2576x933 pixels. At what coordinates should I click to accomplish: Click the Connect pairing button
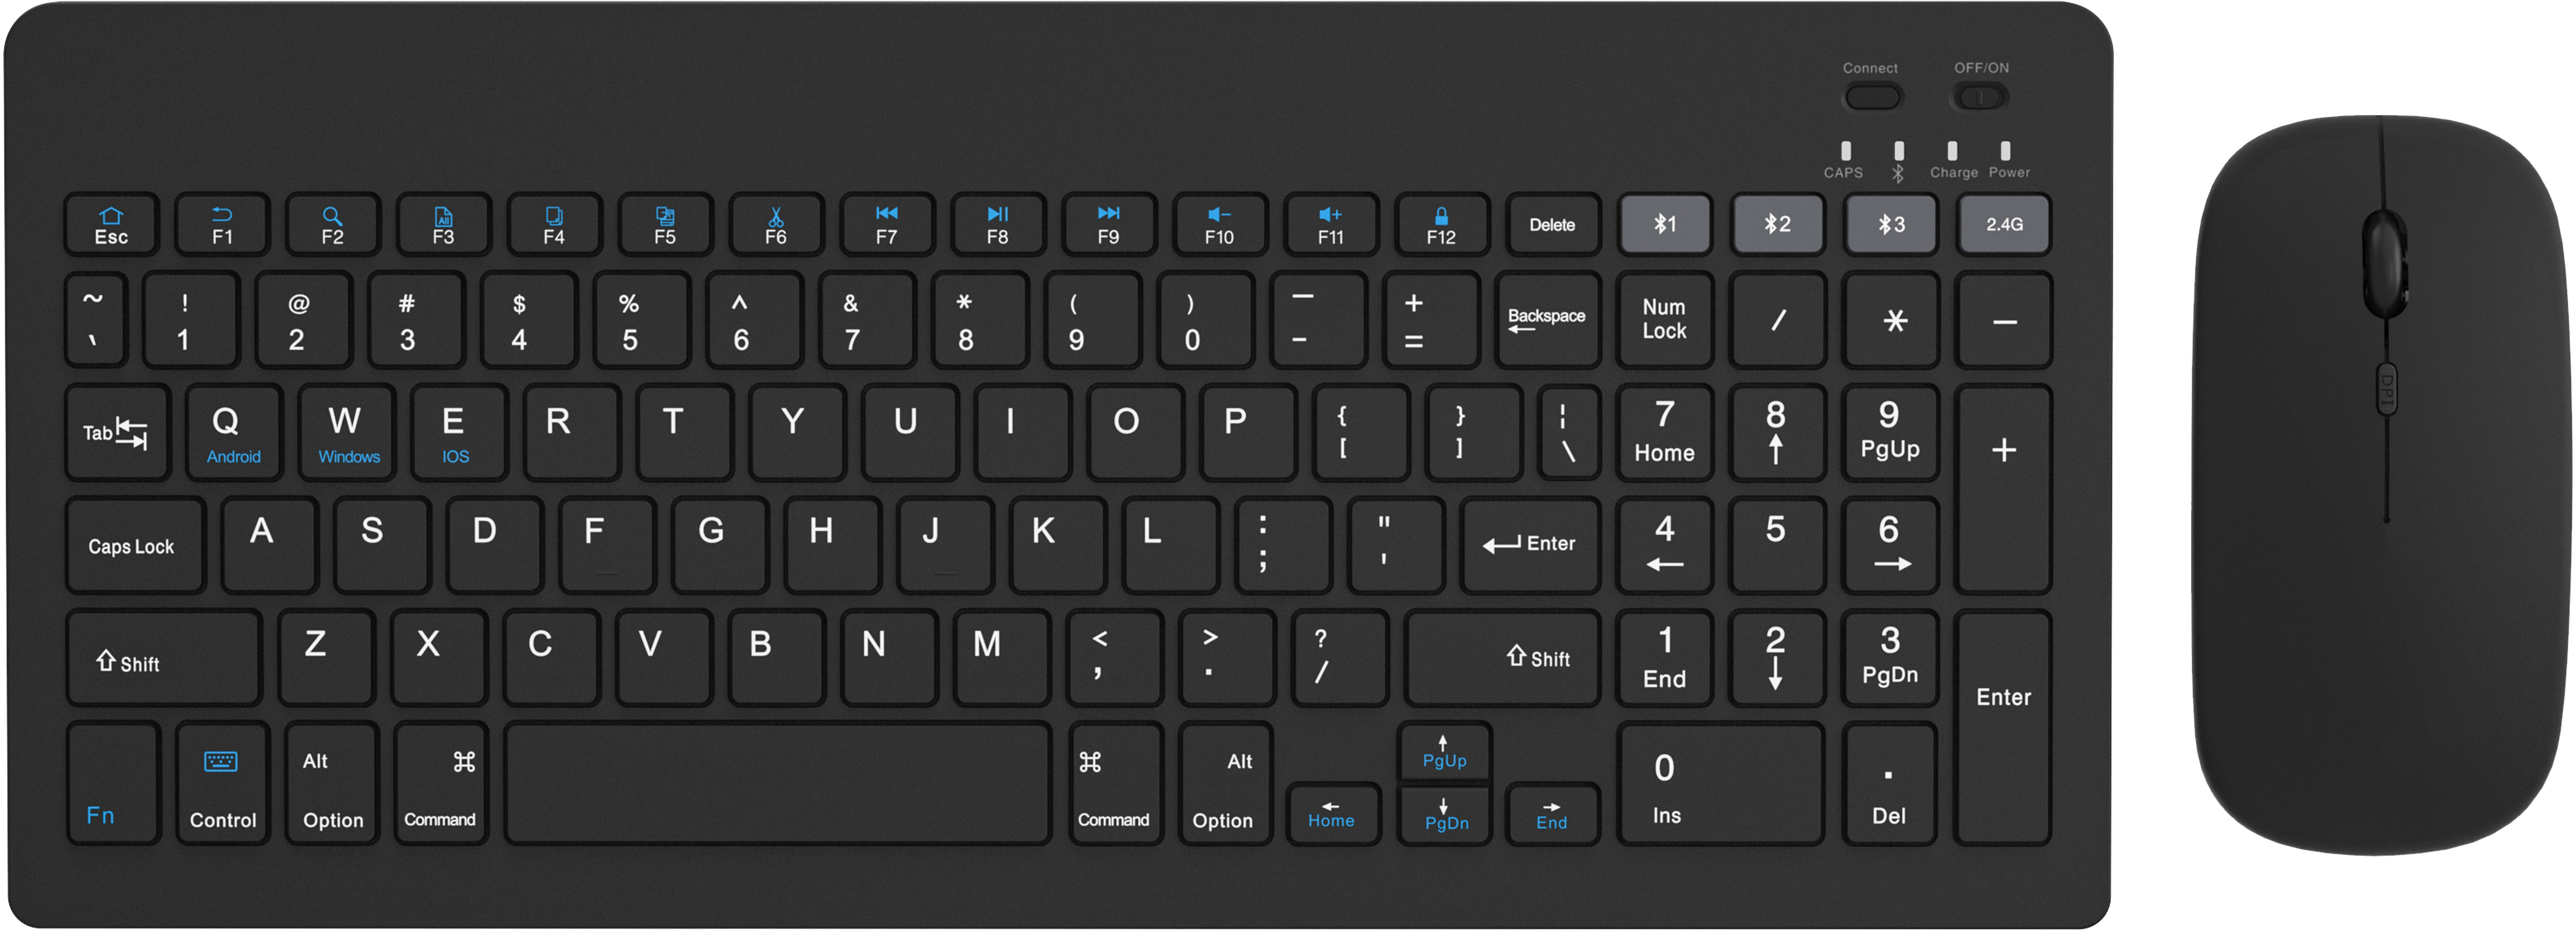1872,97
